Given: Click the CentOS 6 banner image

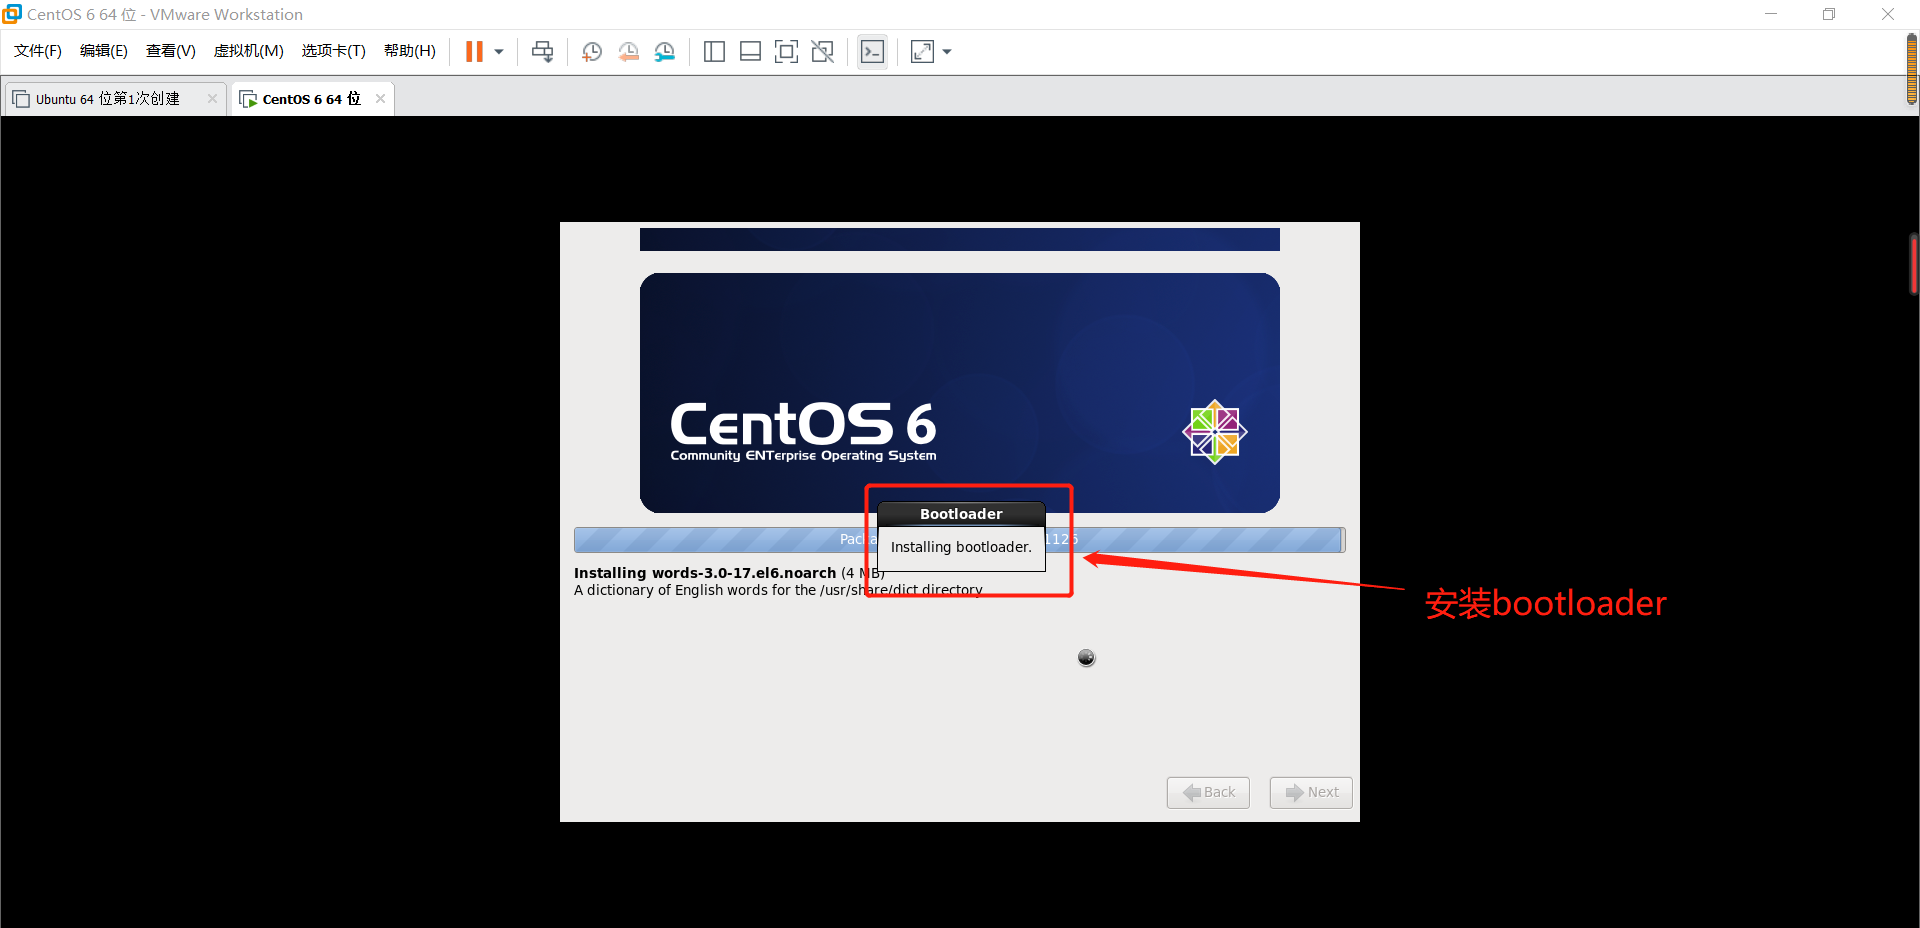Looking at the screenshot, I should [x=960, y=393].
